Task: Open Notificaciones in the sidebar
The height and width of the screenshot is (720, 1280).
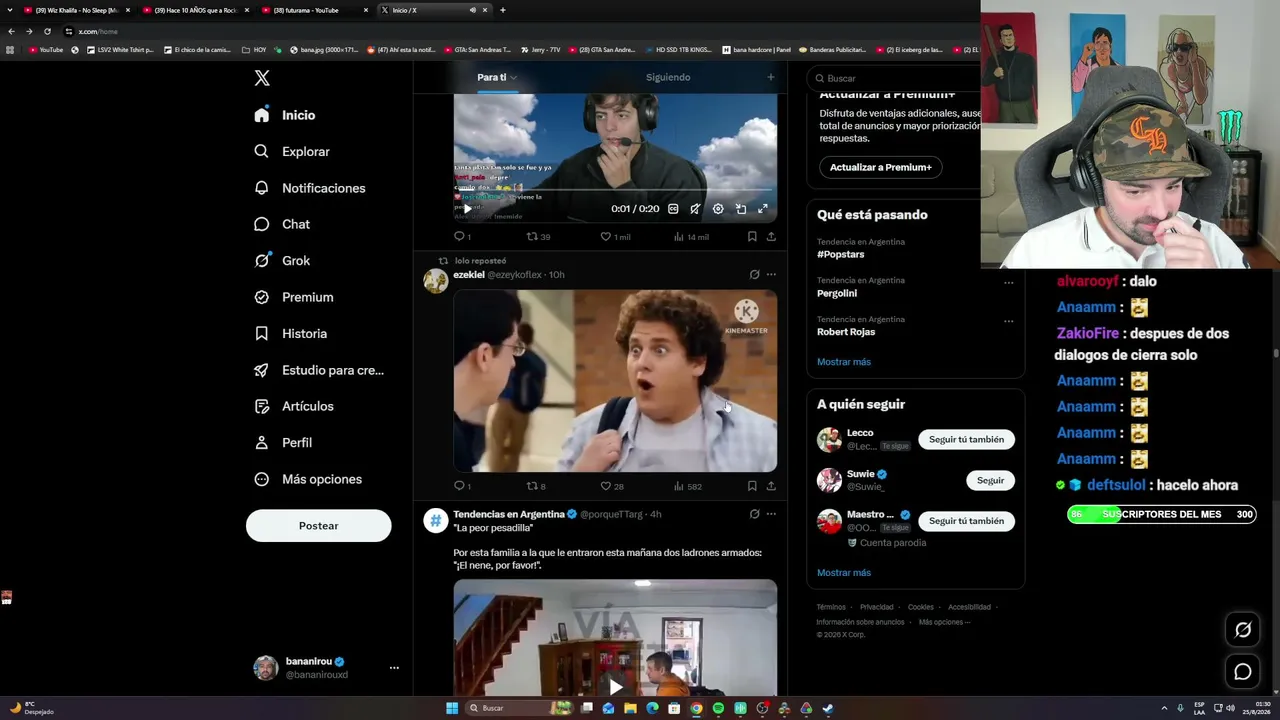Action: point(310,188)
